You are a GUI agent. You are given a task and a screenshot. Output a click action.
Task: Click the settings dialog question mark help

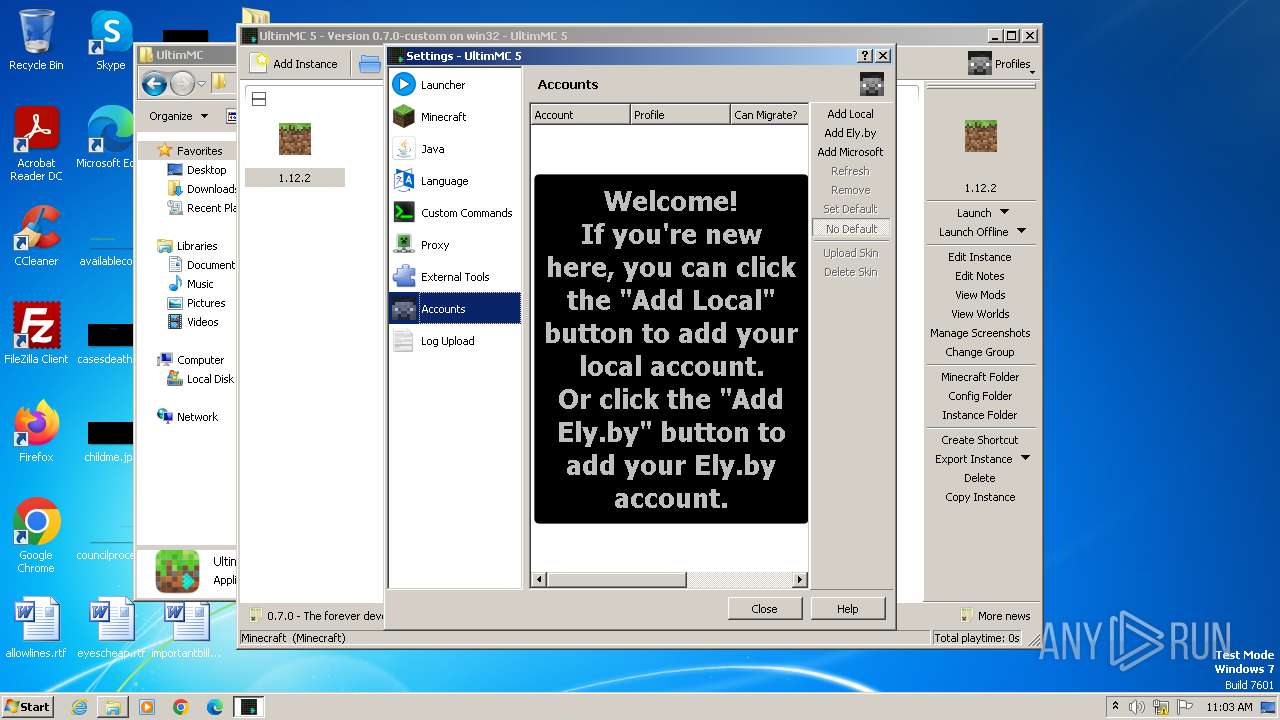click(x=865, y=56)
